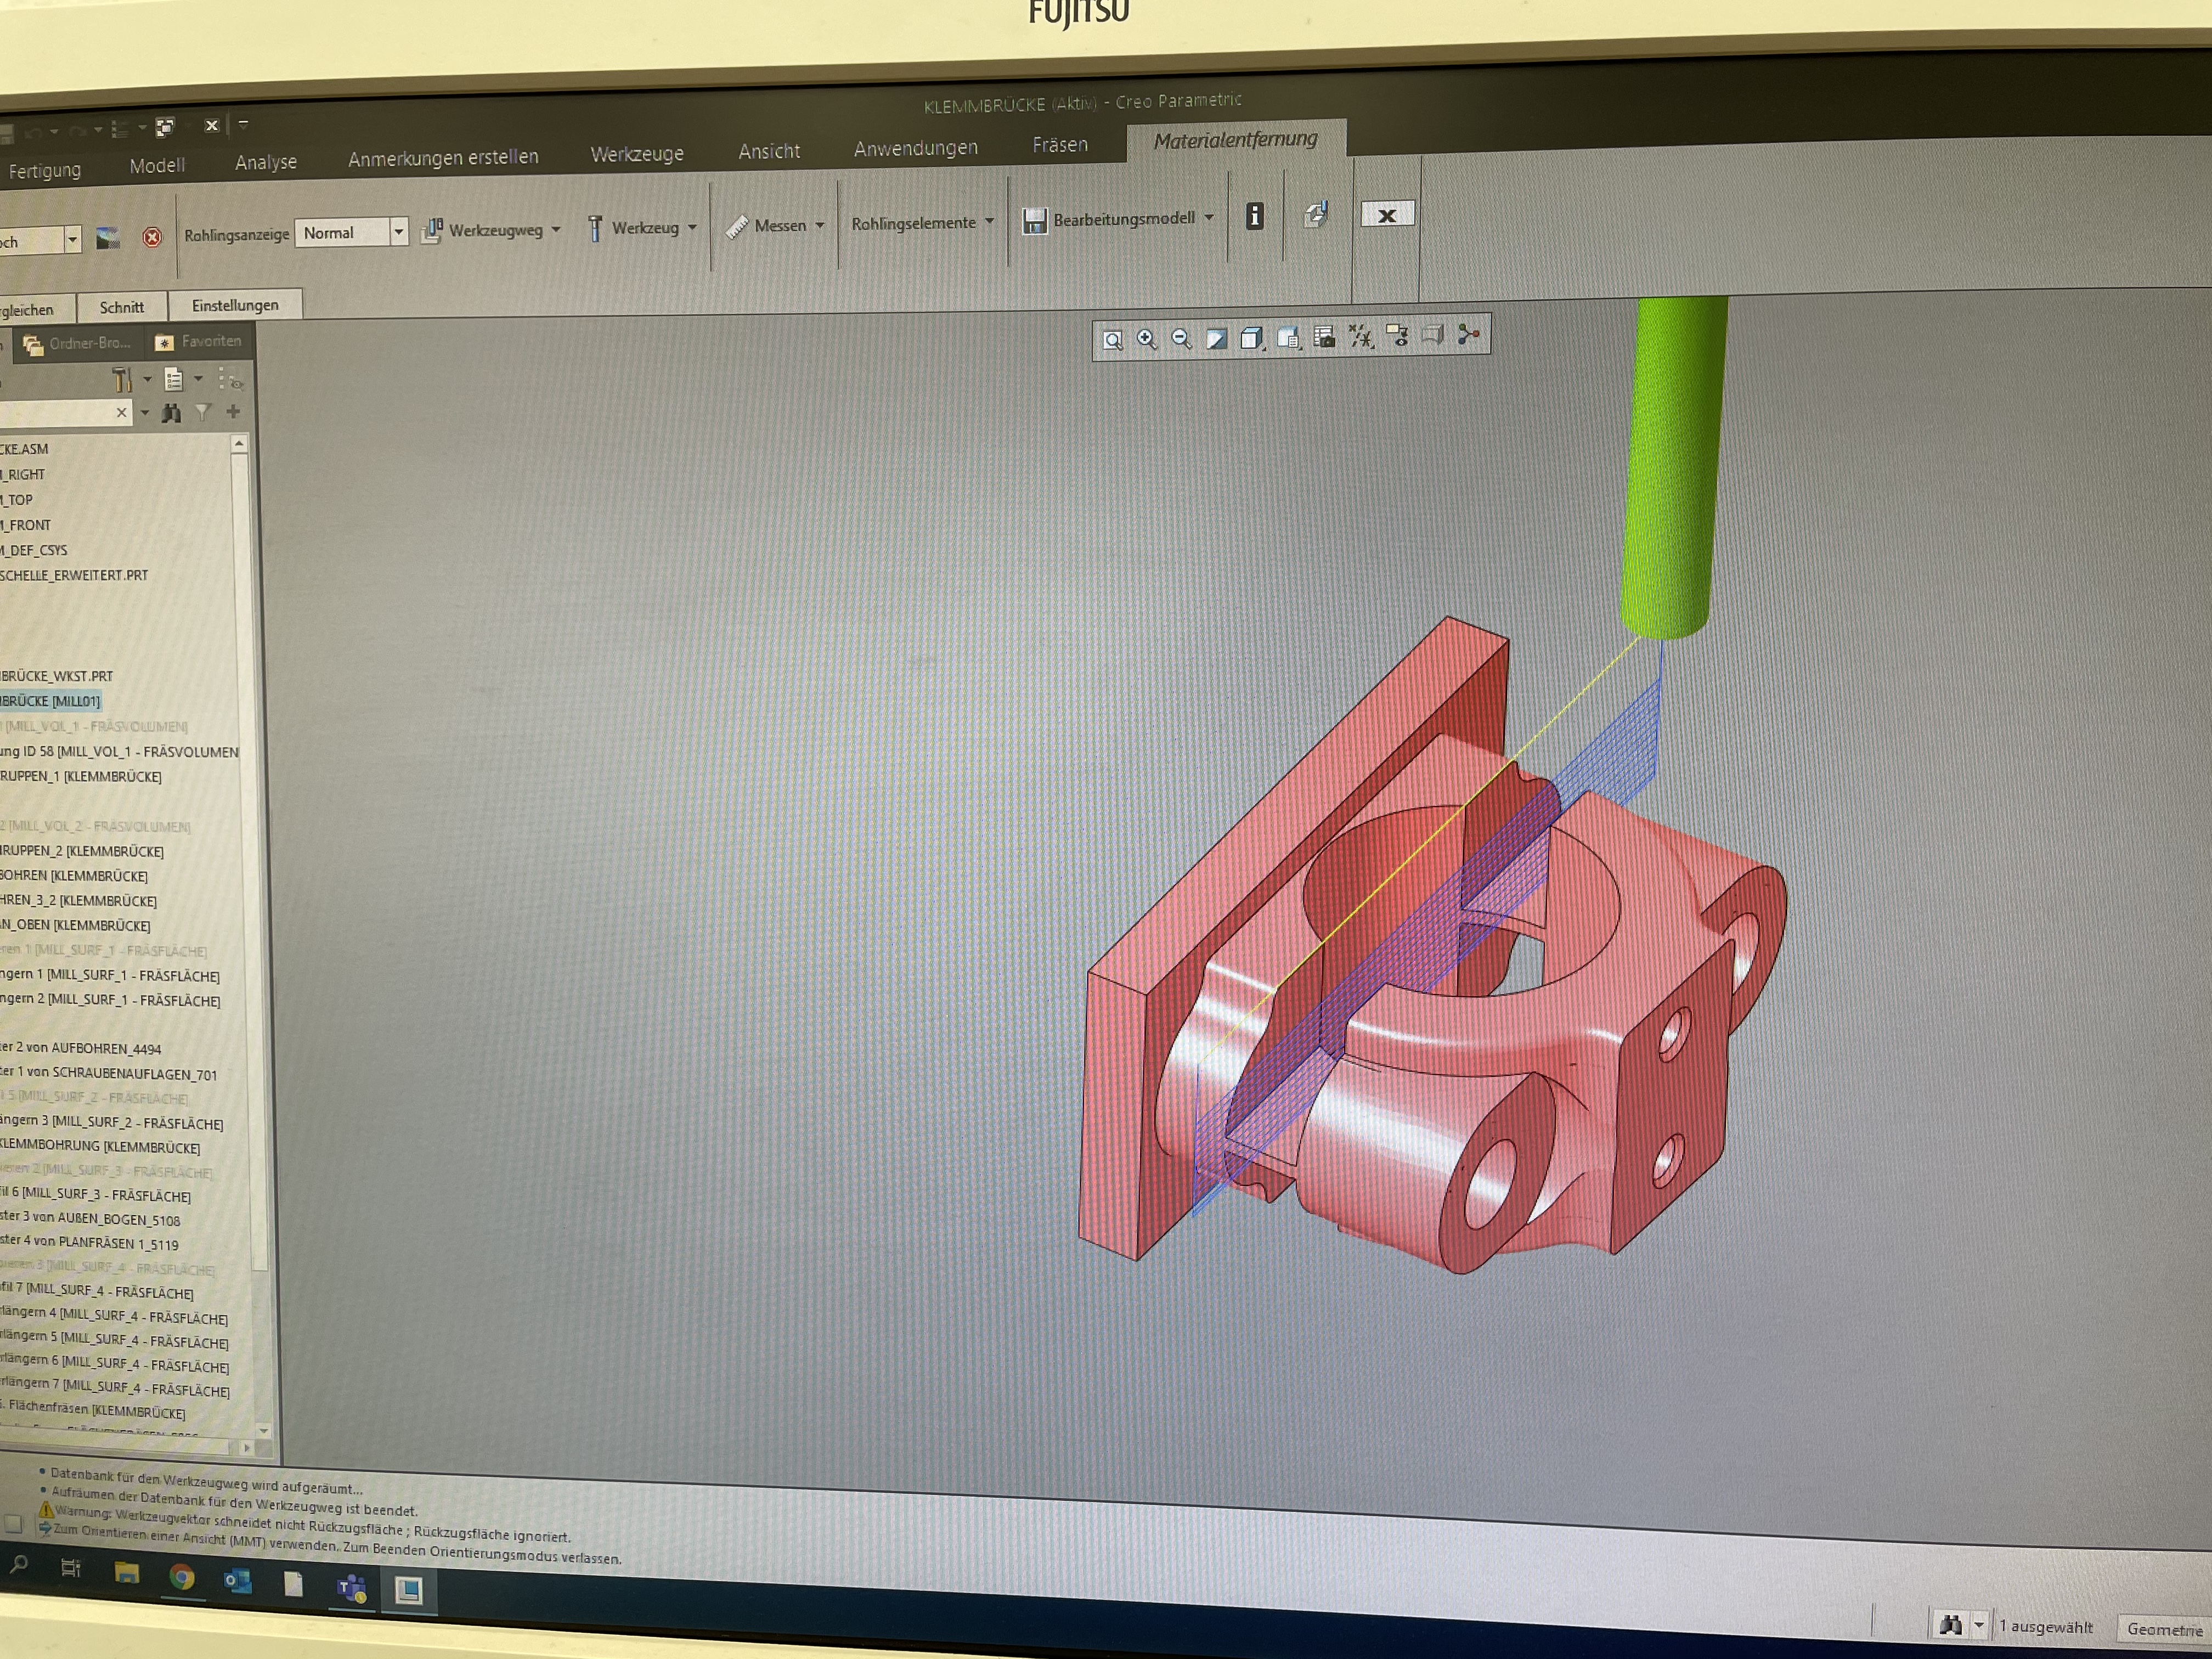Toggle datum display filters icon
The image size is (2212, 1659).
(1361, 336)
